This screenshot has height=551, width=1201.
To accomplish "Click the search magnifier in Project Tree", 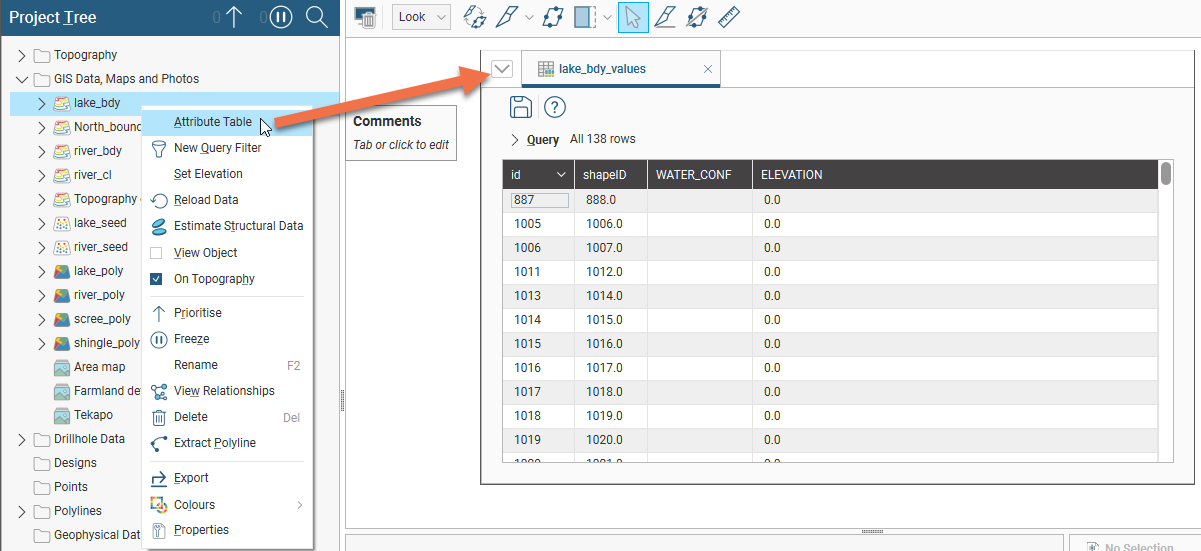I will point(316,17).
